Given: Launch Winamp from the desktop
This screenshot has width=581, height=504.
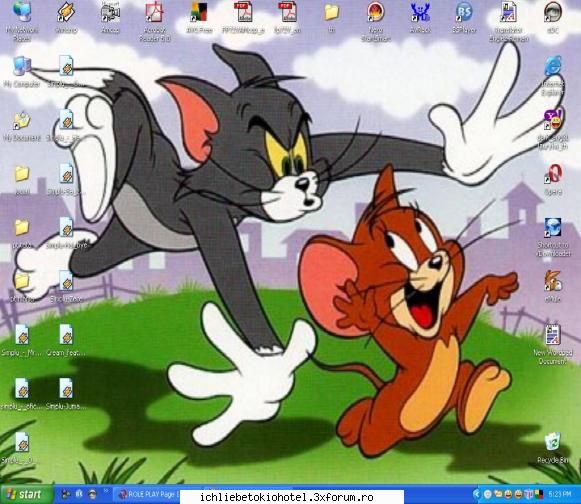Looking at the screenshot, I should 66,11.
